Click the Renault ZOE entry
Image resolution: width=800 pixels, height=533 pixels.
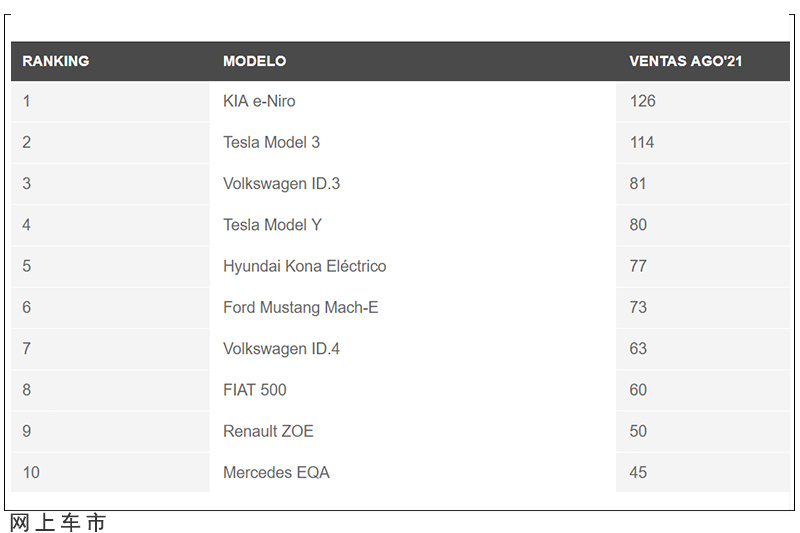[x=412, y=432]
